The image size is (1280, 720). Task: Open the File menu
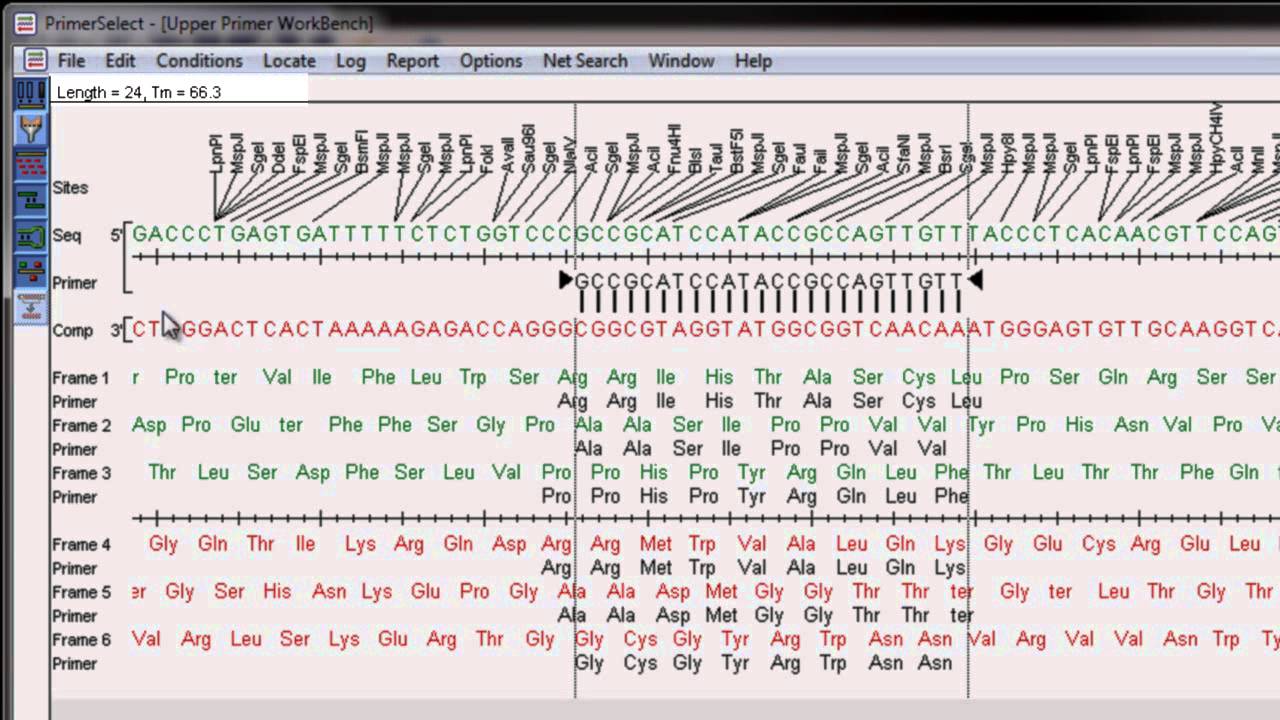[x=71, y=60]
